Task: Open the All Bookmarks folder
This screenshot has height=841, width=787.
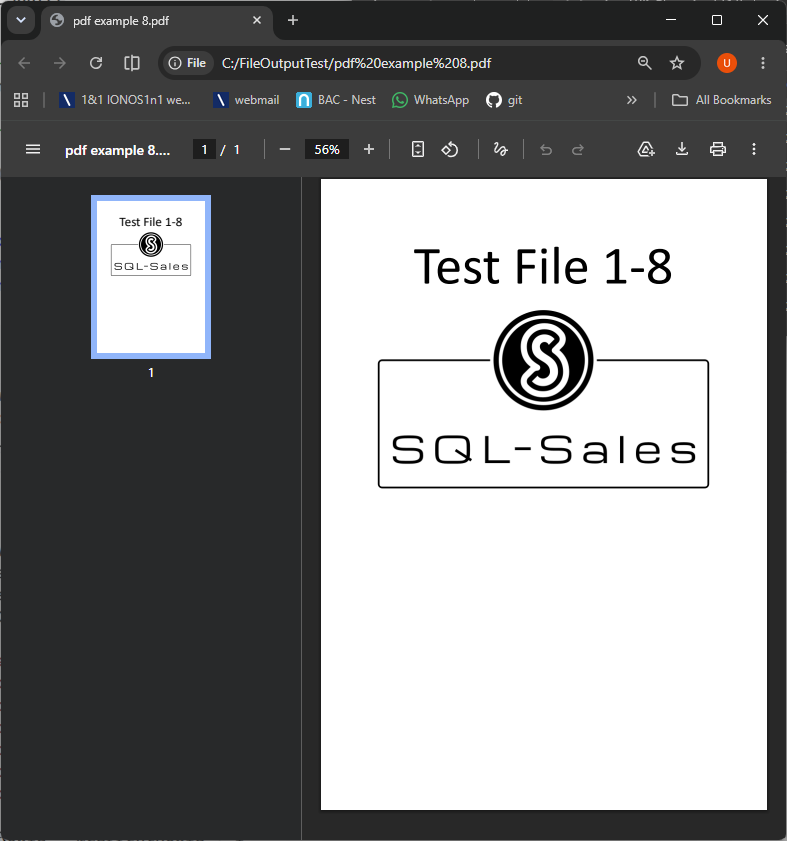Action: click(x=722, y=100)
